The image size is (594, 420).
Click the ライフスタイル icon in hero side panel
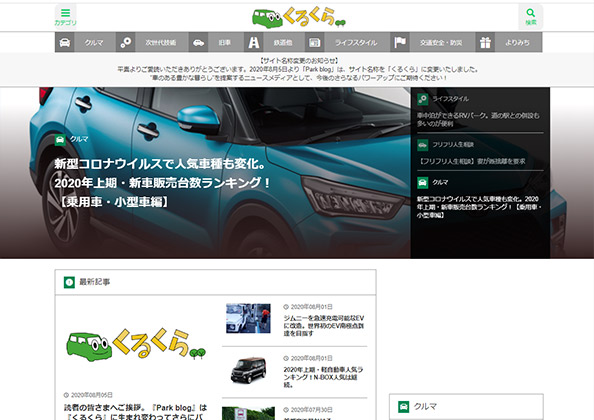[x=422, y=99]
